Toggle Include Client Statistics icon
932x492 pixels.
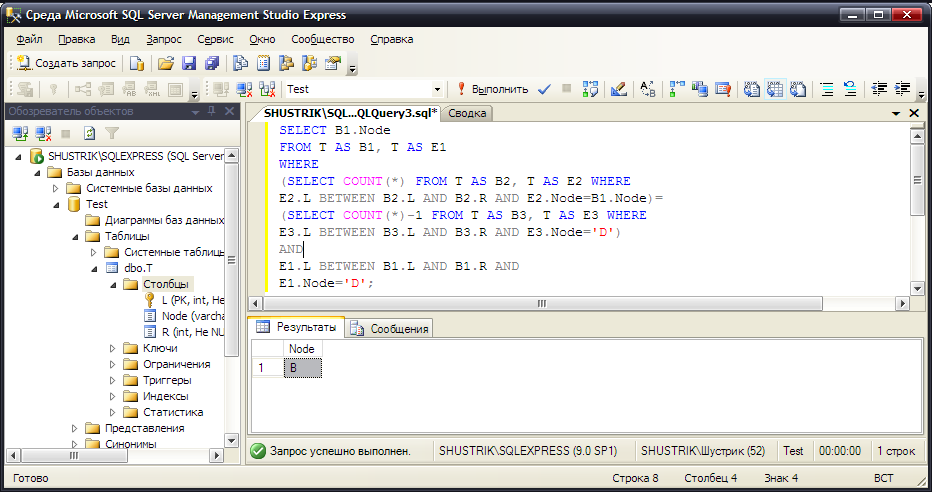[x=700, y=89]
